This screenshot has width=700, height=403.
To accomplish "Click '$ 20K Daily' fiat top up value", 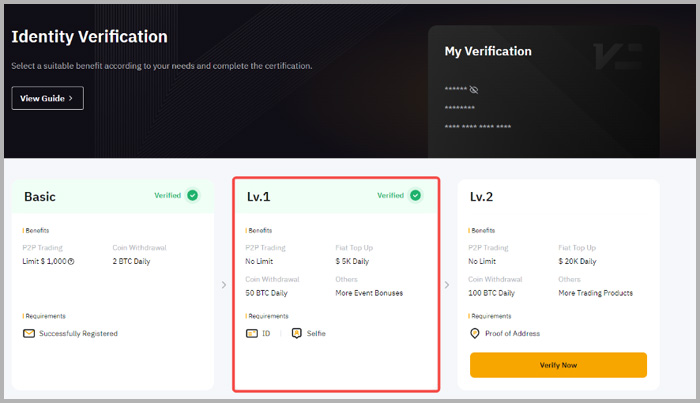I will (577, 262).
